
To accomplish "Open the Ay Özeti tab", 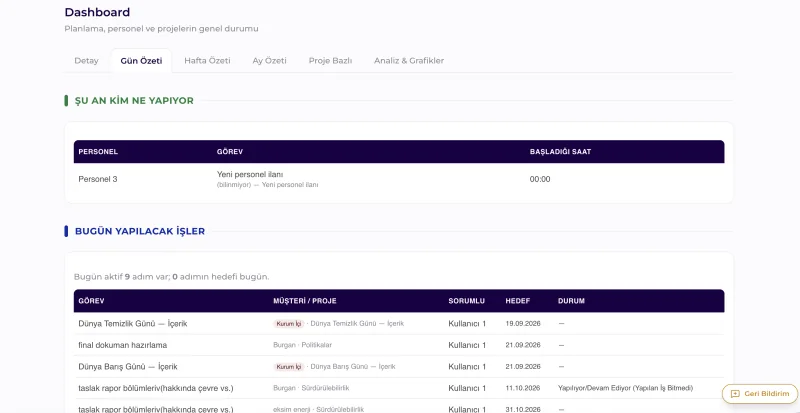I will click(269, 61).
